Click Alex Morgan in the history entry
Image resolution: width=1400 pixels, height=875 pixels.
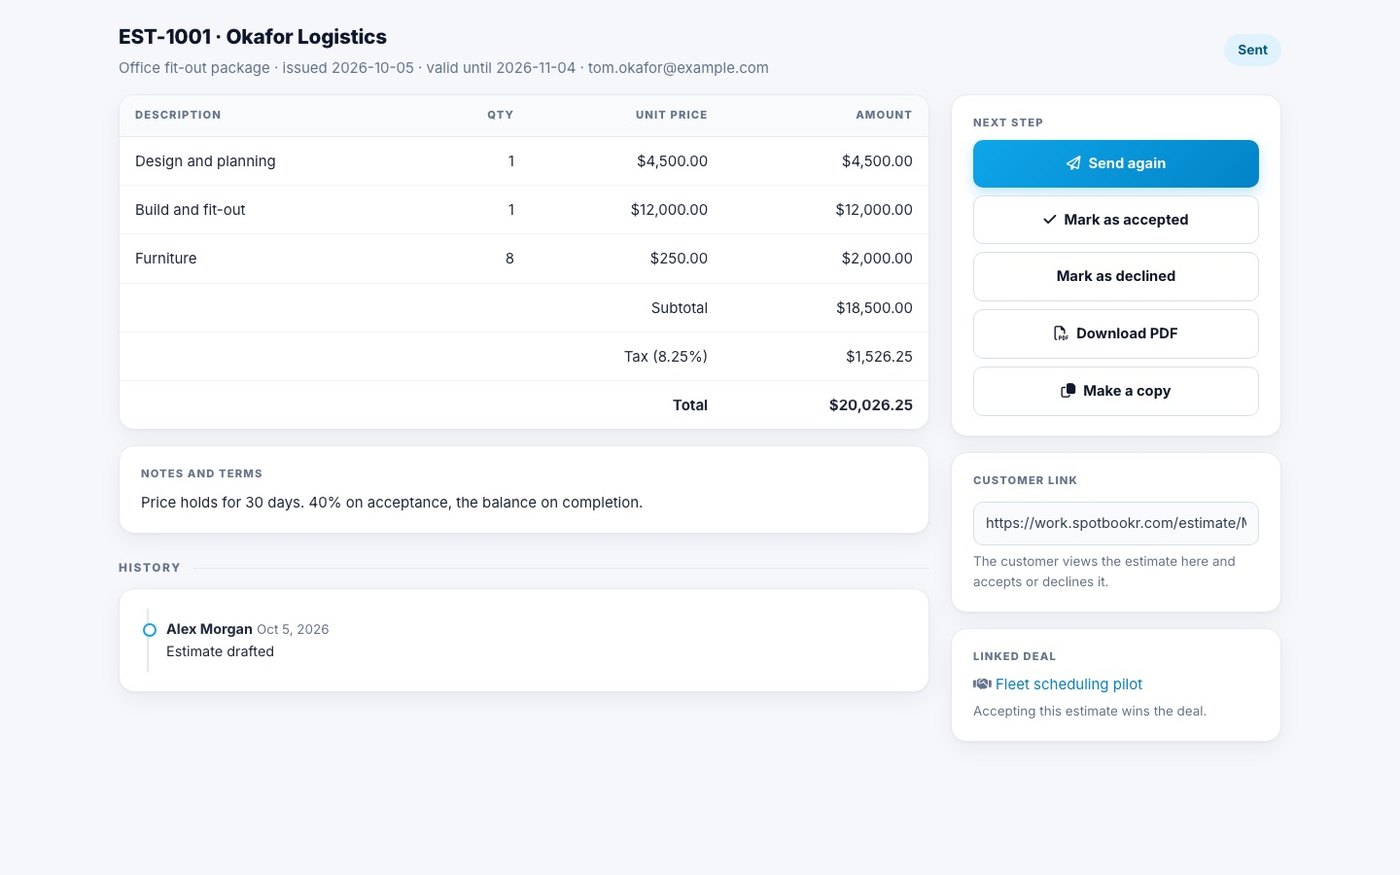coord(209,629)
